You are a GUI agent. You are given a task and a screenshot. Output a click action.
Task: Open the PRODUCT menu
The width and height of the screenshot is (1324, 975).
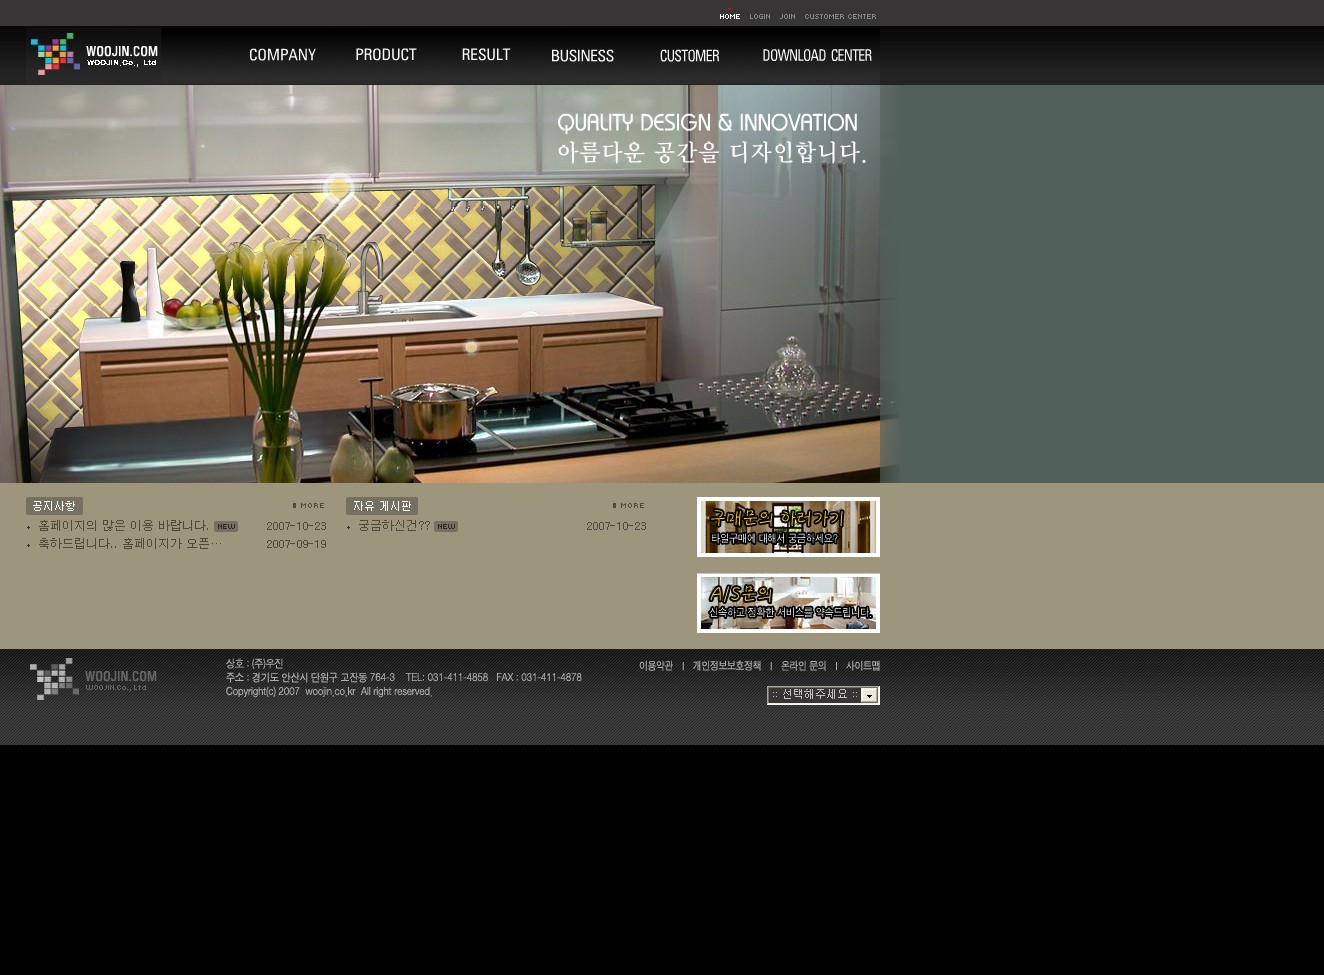386,55
